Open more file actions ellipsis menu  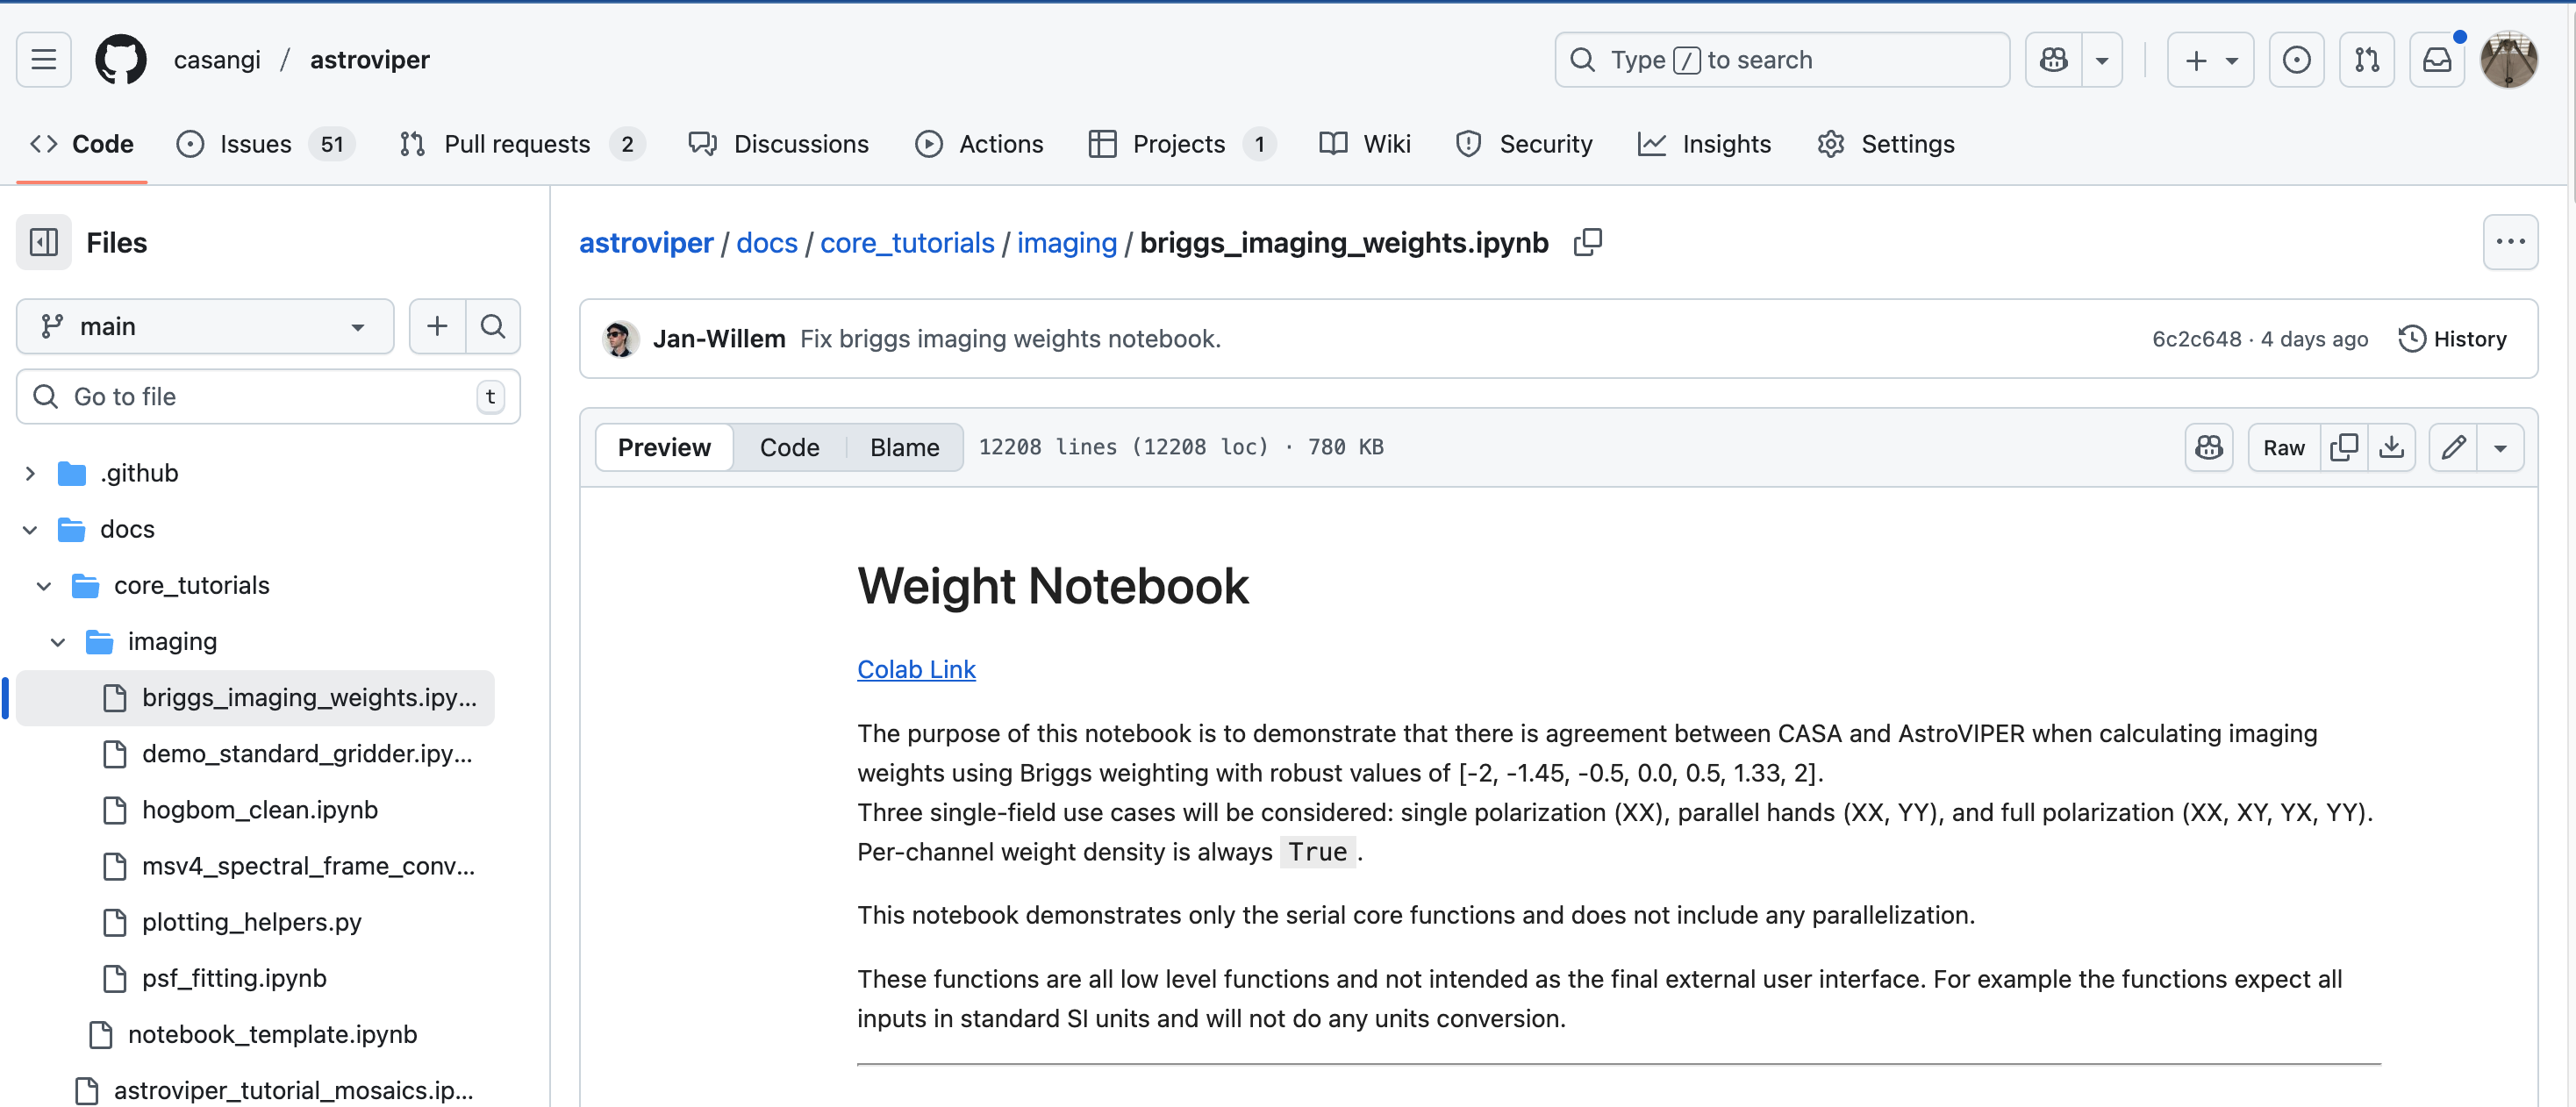click(x=2510, y=242)
